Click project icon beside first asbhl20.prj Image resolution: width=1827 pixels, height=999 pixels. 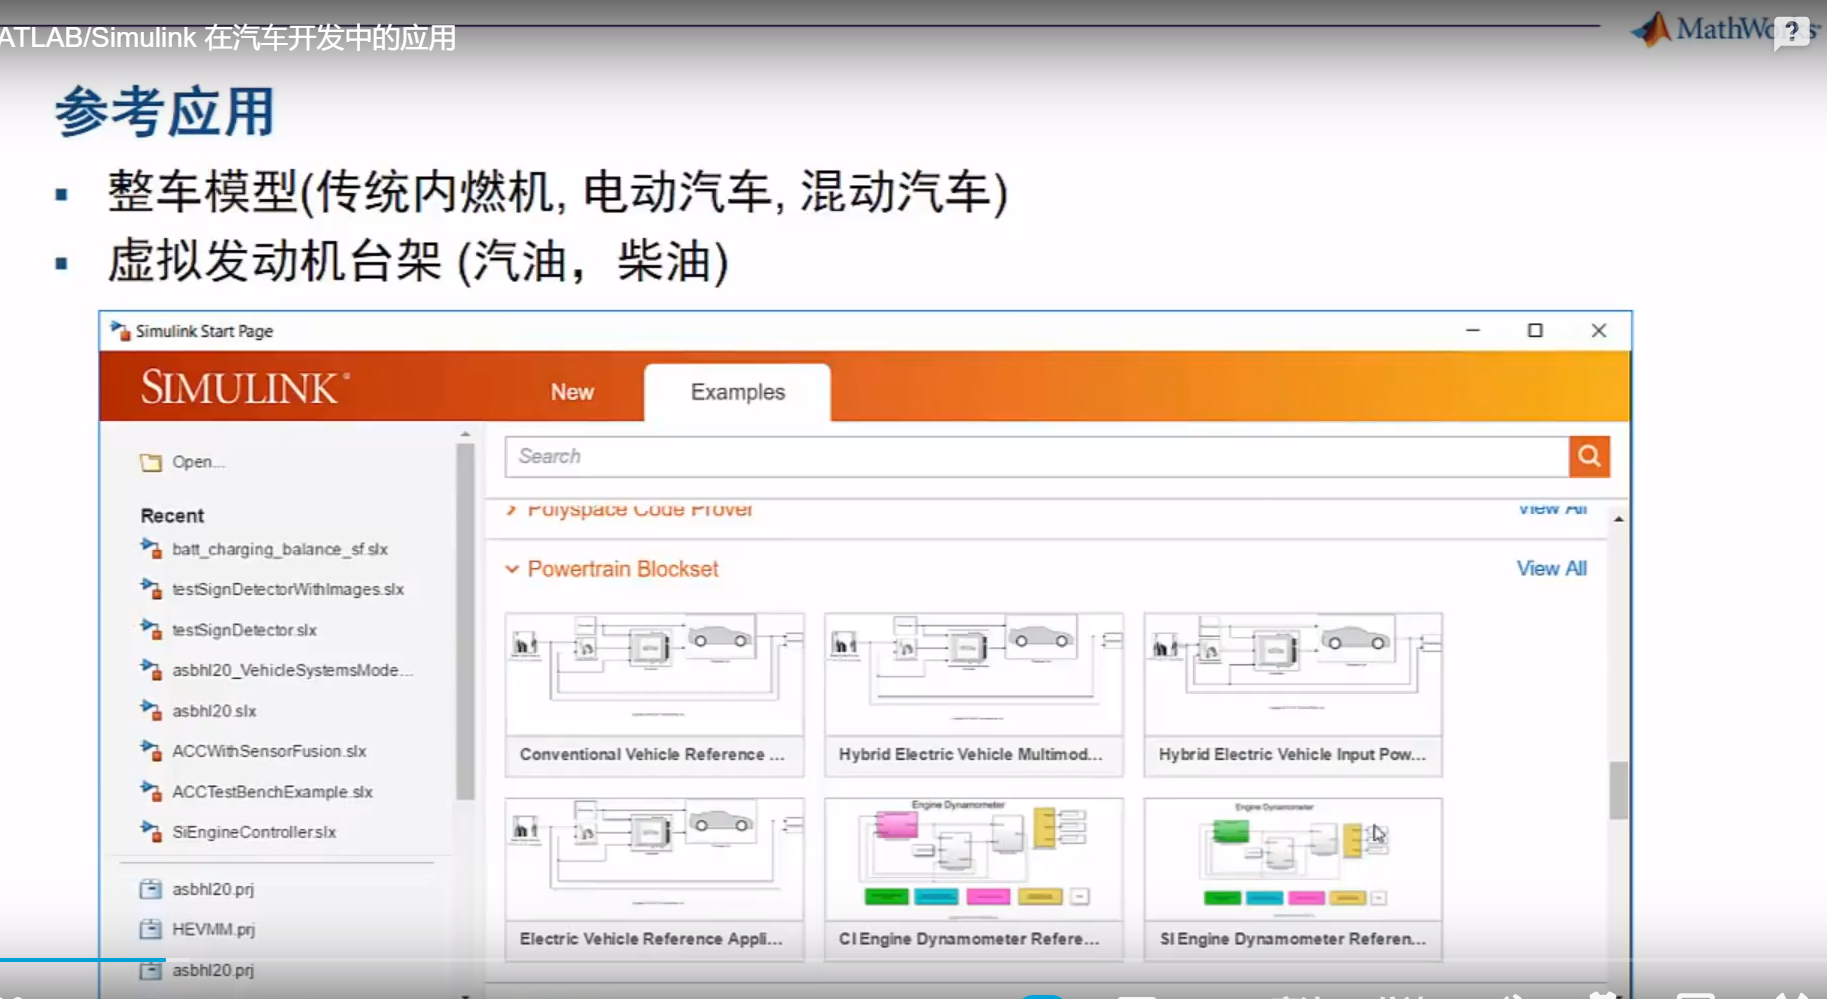tap(151, 889)
